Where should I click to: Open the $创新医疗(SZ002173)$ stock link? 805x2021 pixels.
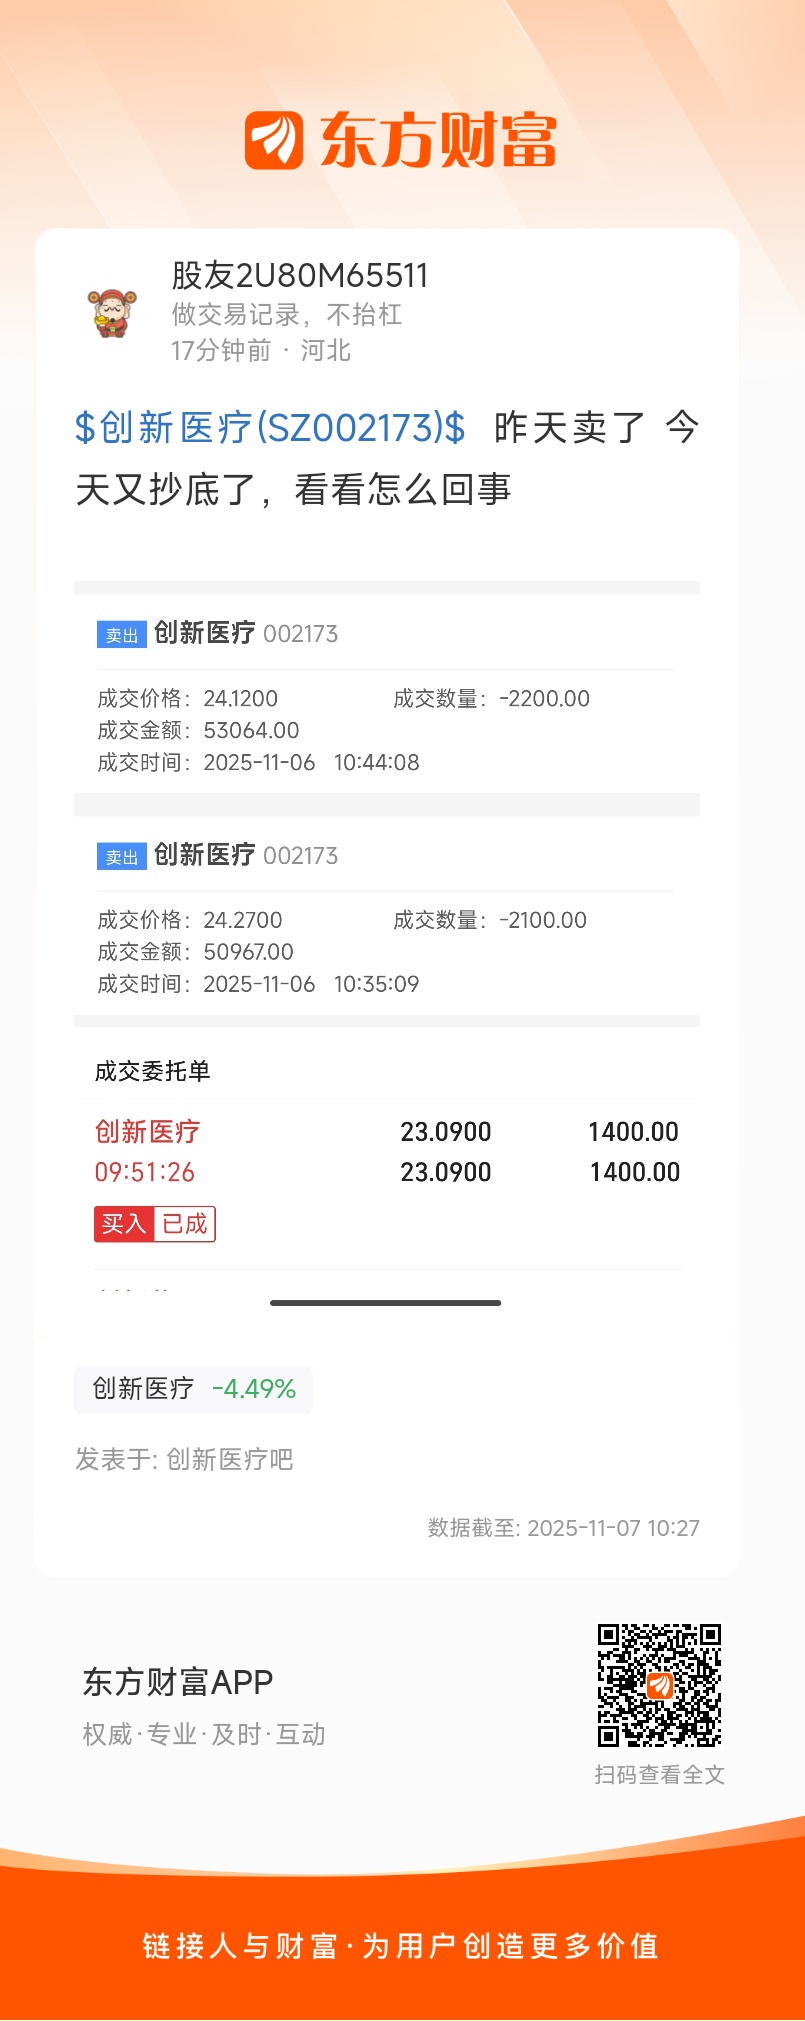pyautogui.click(x=270, y=428)
